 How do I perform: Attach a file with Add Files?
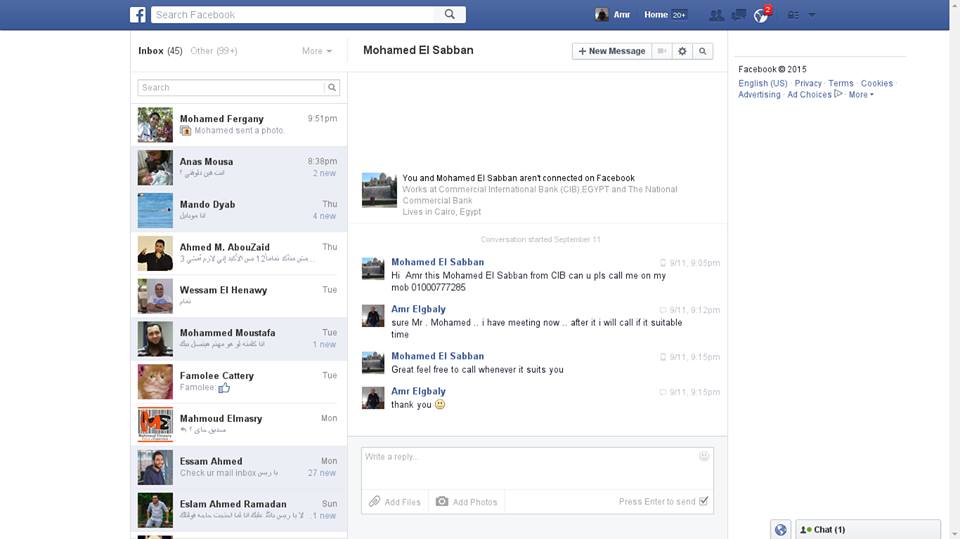[394, 502]
